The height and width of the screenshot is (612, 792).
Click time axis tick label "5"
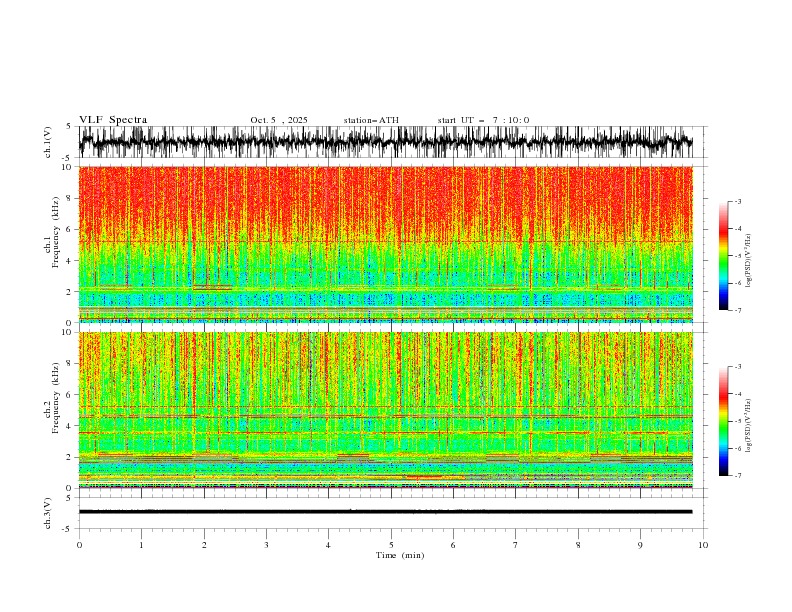[391, 545]
